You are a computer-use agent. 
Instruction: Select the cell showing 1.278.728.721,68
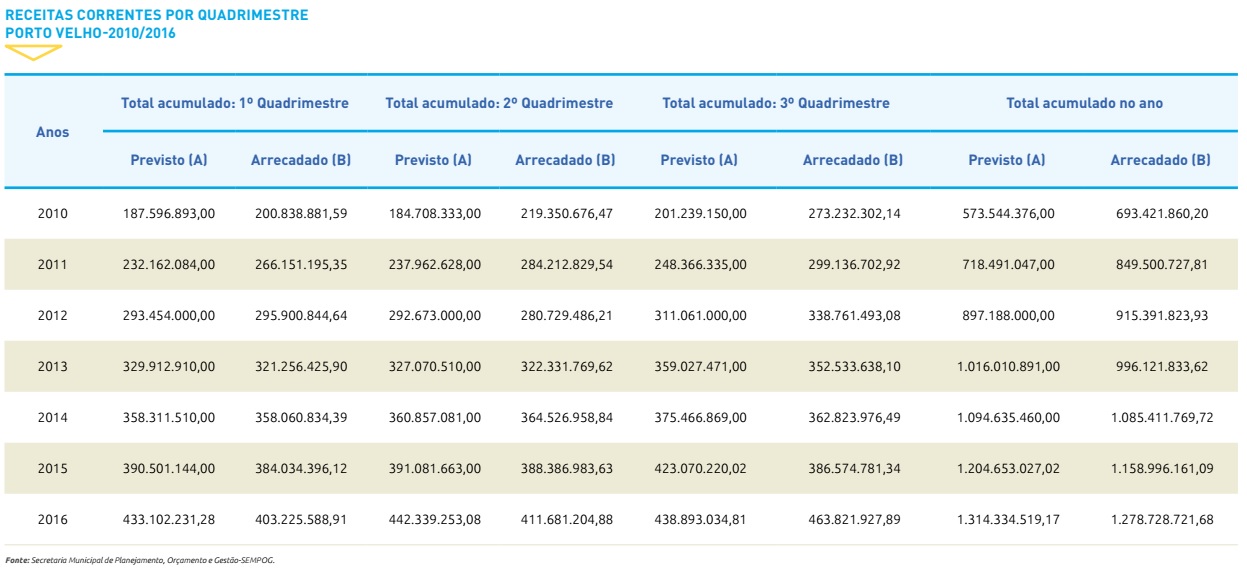tap(1160, 519)
